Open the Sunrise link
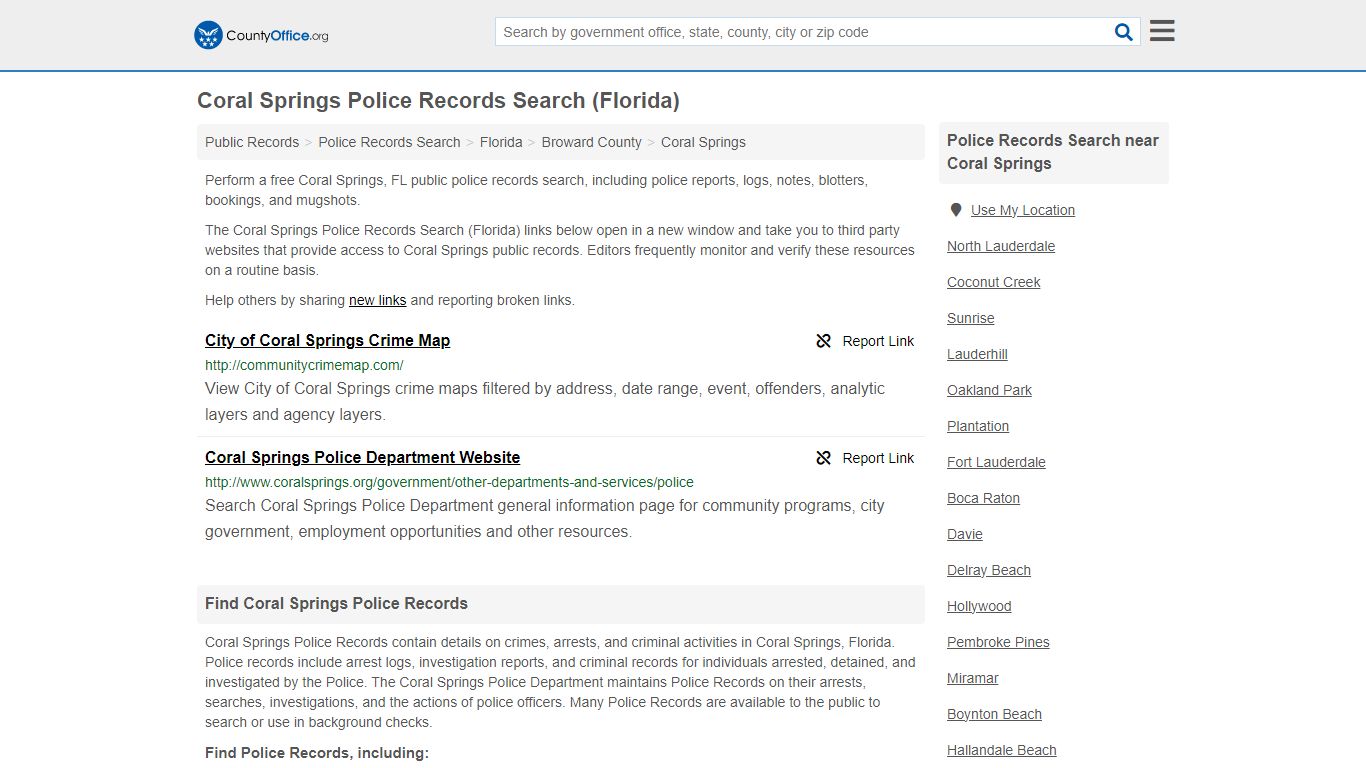 click(971, 318)
